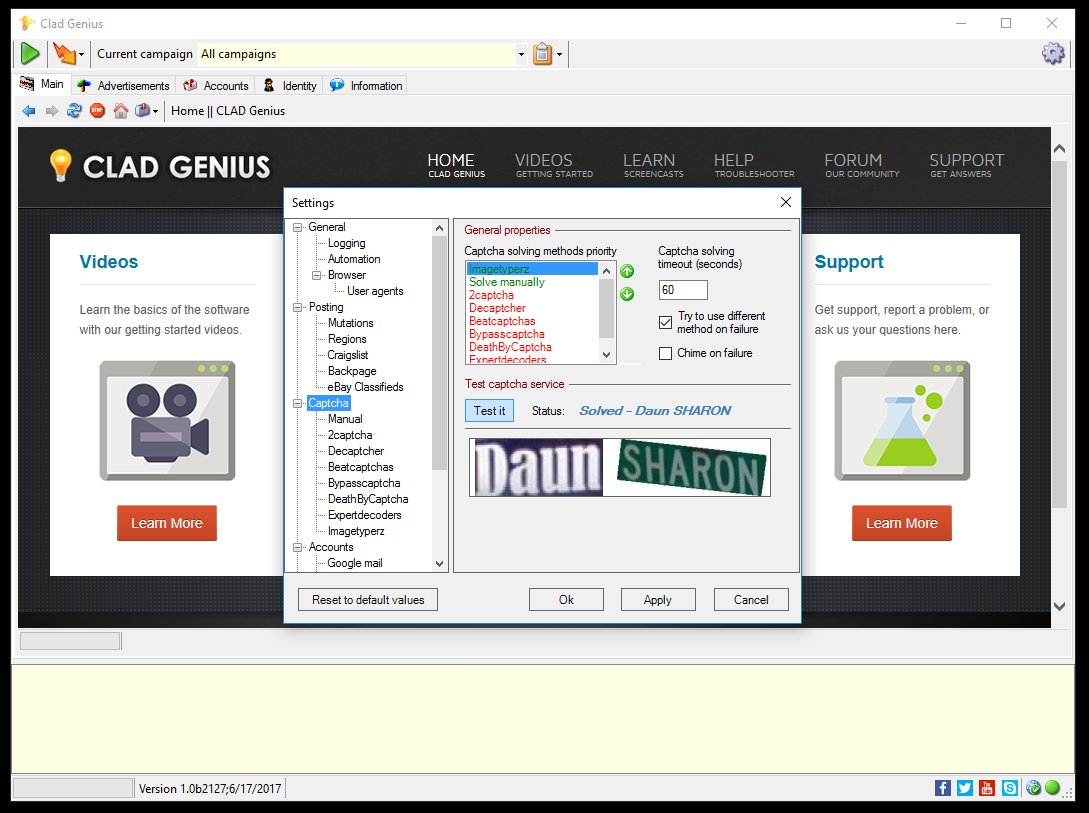
Task: Click the browser Forward arrow icon
Action: (51, 110)
